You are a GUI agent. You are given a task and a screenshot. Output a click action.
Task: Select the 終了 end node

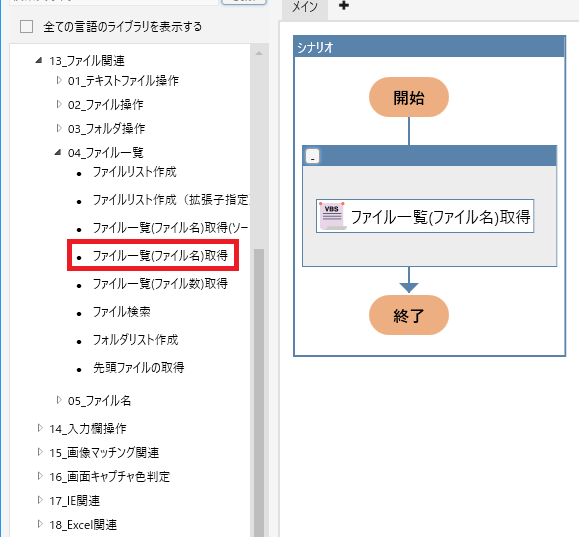pos(409,315)
